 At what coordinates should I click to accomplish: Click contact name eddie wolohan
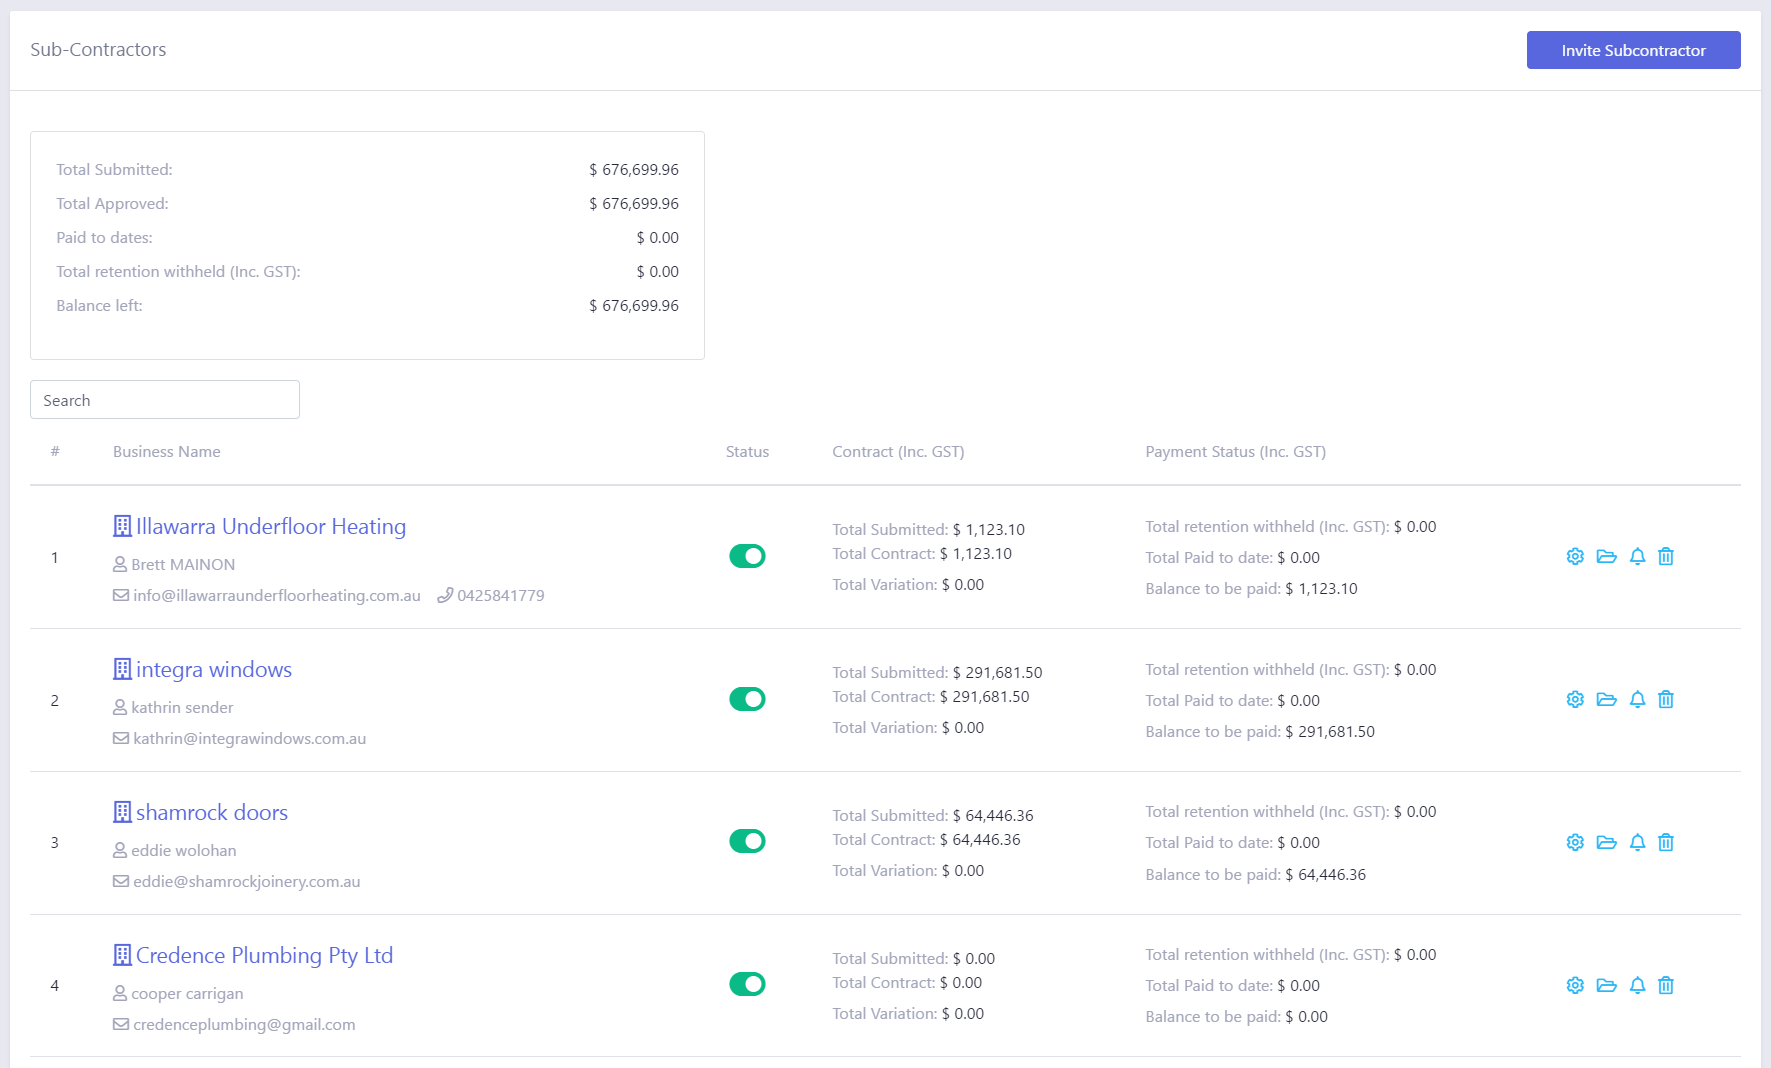pos(184,851)
